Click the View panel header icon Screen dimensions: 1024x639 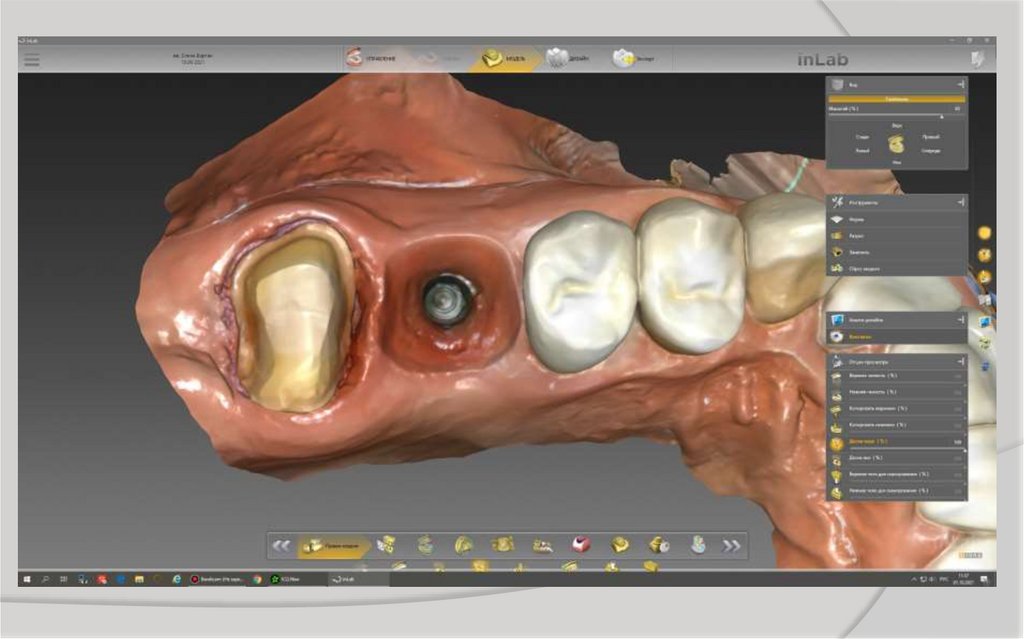point(837,84)
